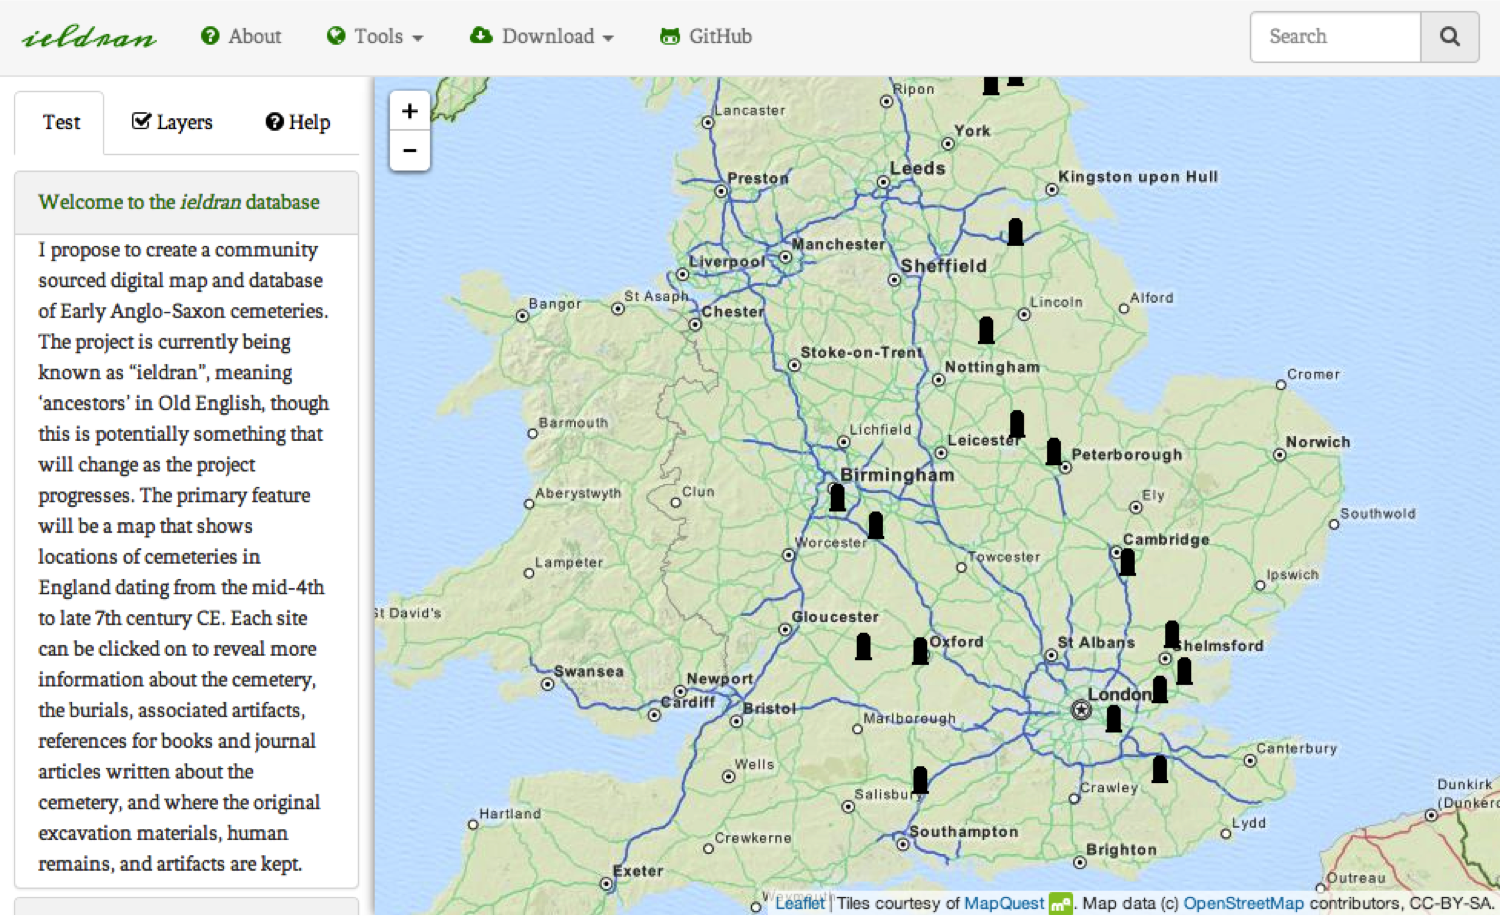1500x916 pixels.
Task: Click the London star marker on map
Action: click(x=1081, y=710)
